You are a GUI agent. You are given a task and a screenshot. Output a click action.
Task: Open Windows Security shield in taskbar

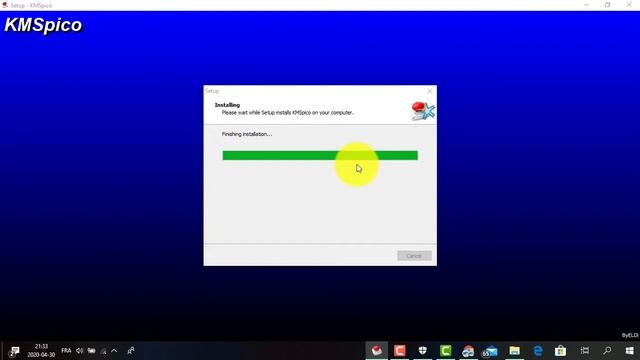422,351
